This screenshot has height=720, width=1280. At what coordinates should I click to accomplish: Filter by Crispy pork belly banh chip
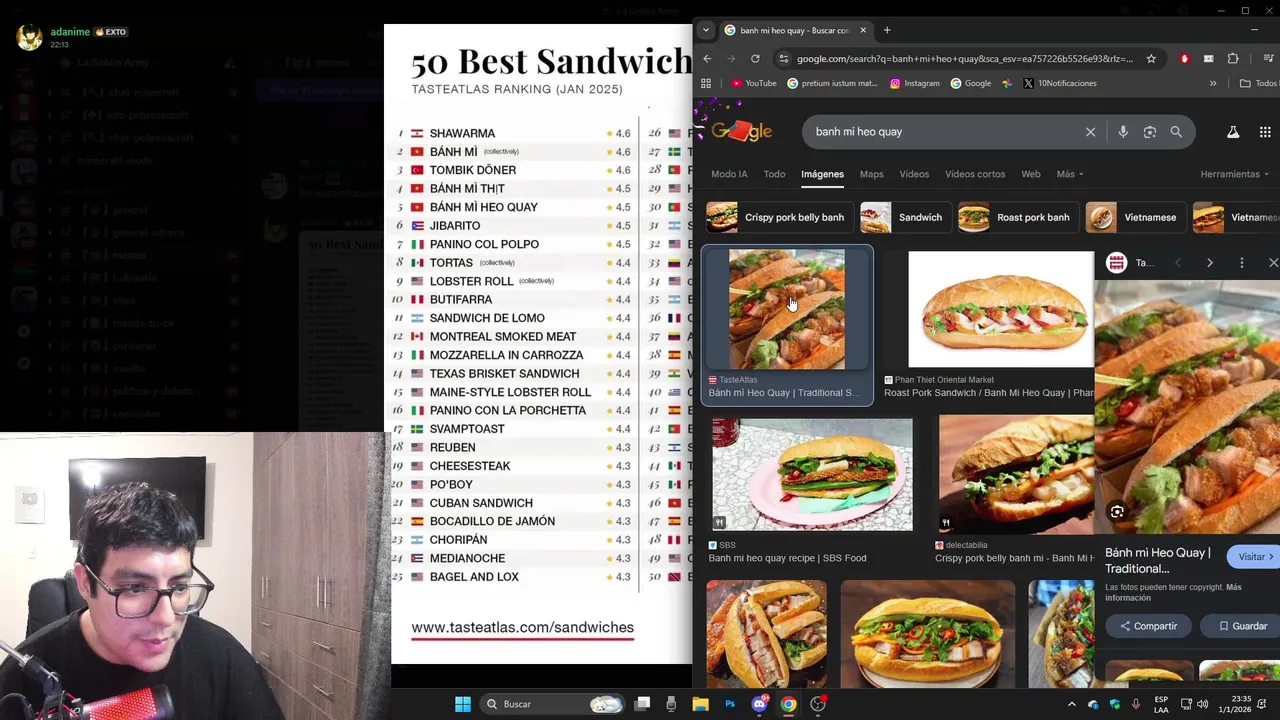pos(779,217)
